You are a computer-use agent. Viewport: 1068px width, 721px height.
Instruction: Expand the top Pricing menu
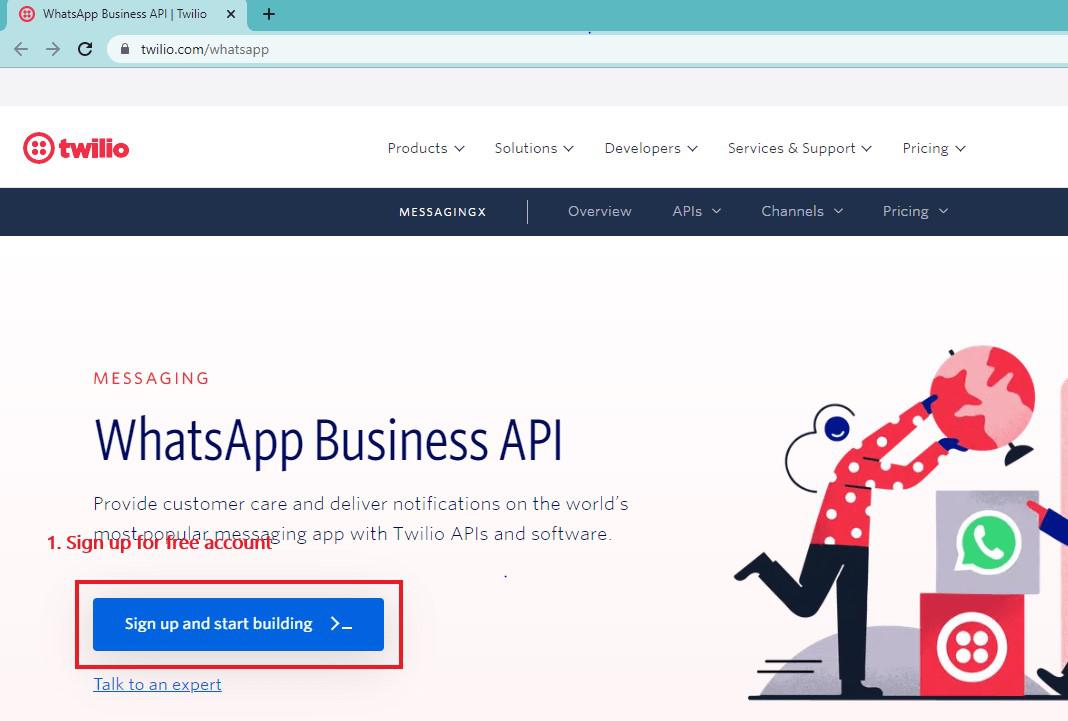click(934, 148)
